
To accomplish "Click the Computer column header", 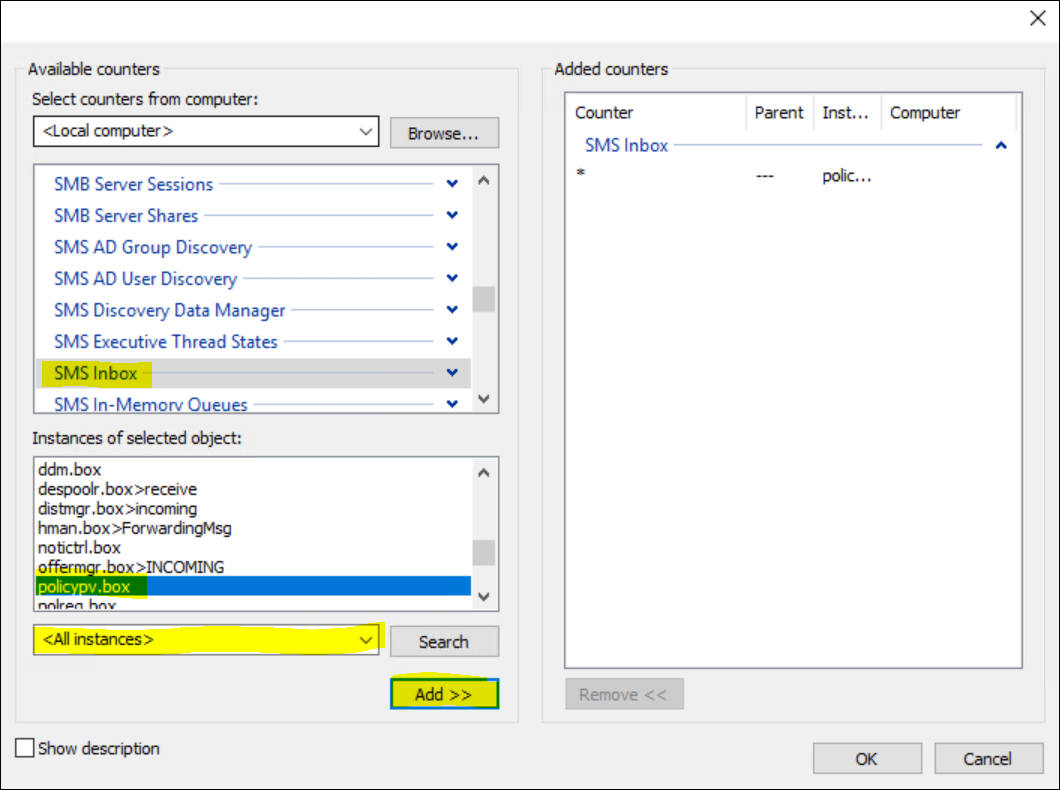I will point(949,112).
